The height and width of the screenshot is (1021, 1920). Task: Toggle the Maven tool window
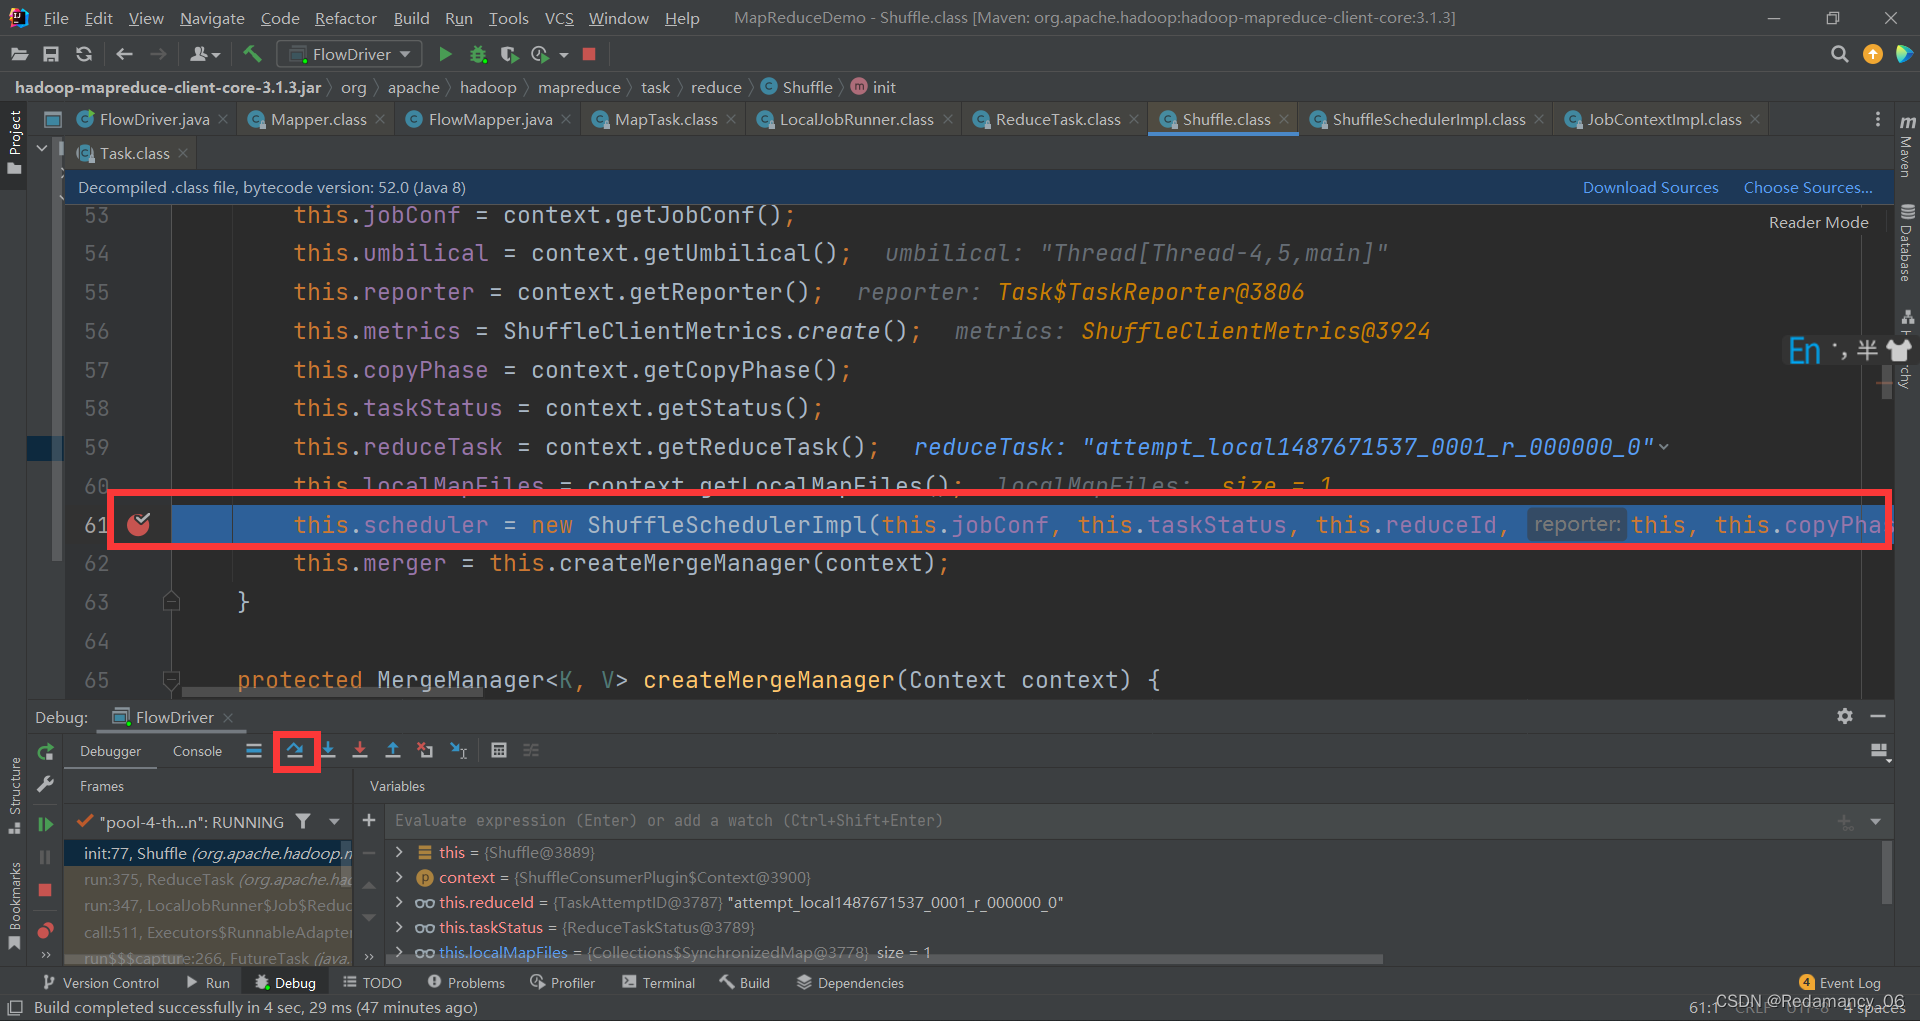coord(1906,147)
